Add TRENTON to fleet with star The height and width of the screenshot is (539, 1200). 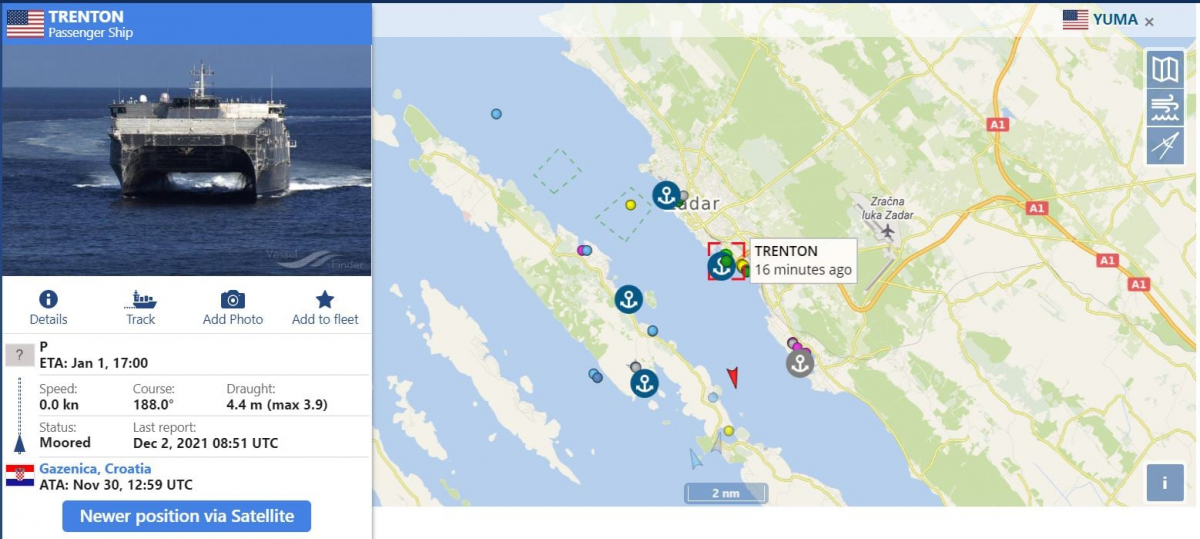[325, 300]
